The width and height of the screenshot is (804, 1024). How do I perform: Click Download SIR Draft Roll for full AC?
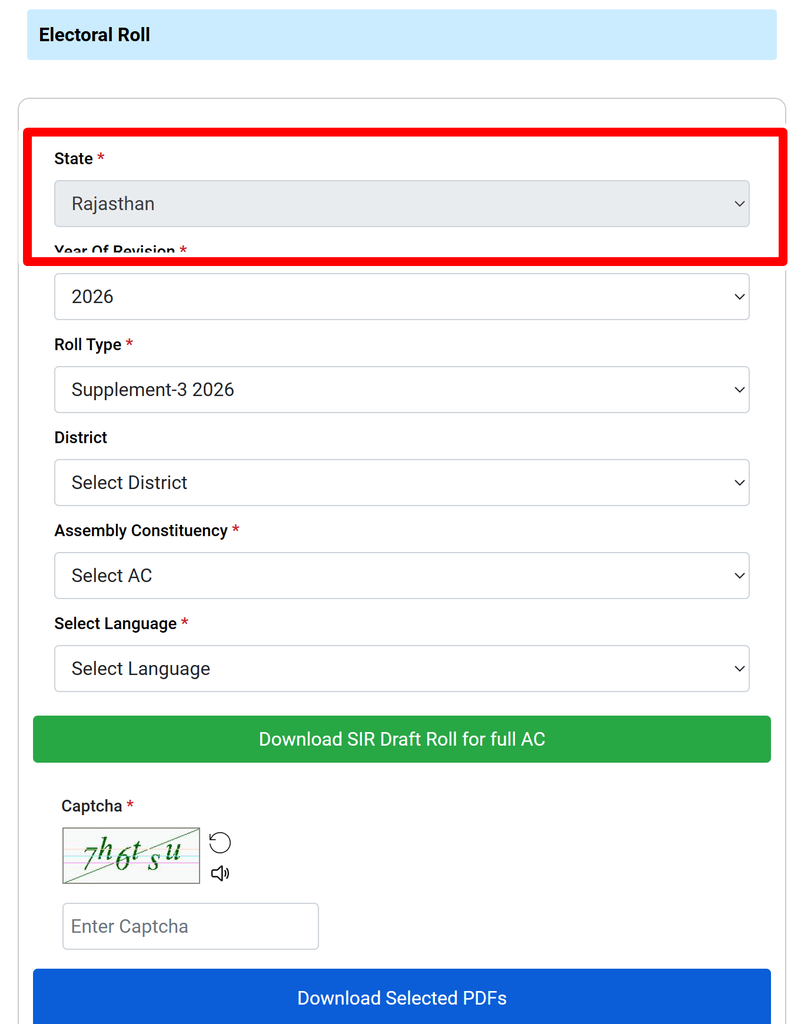coord(402,739)
